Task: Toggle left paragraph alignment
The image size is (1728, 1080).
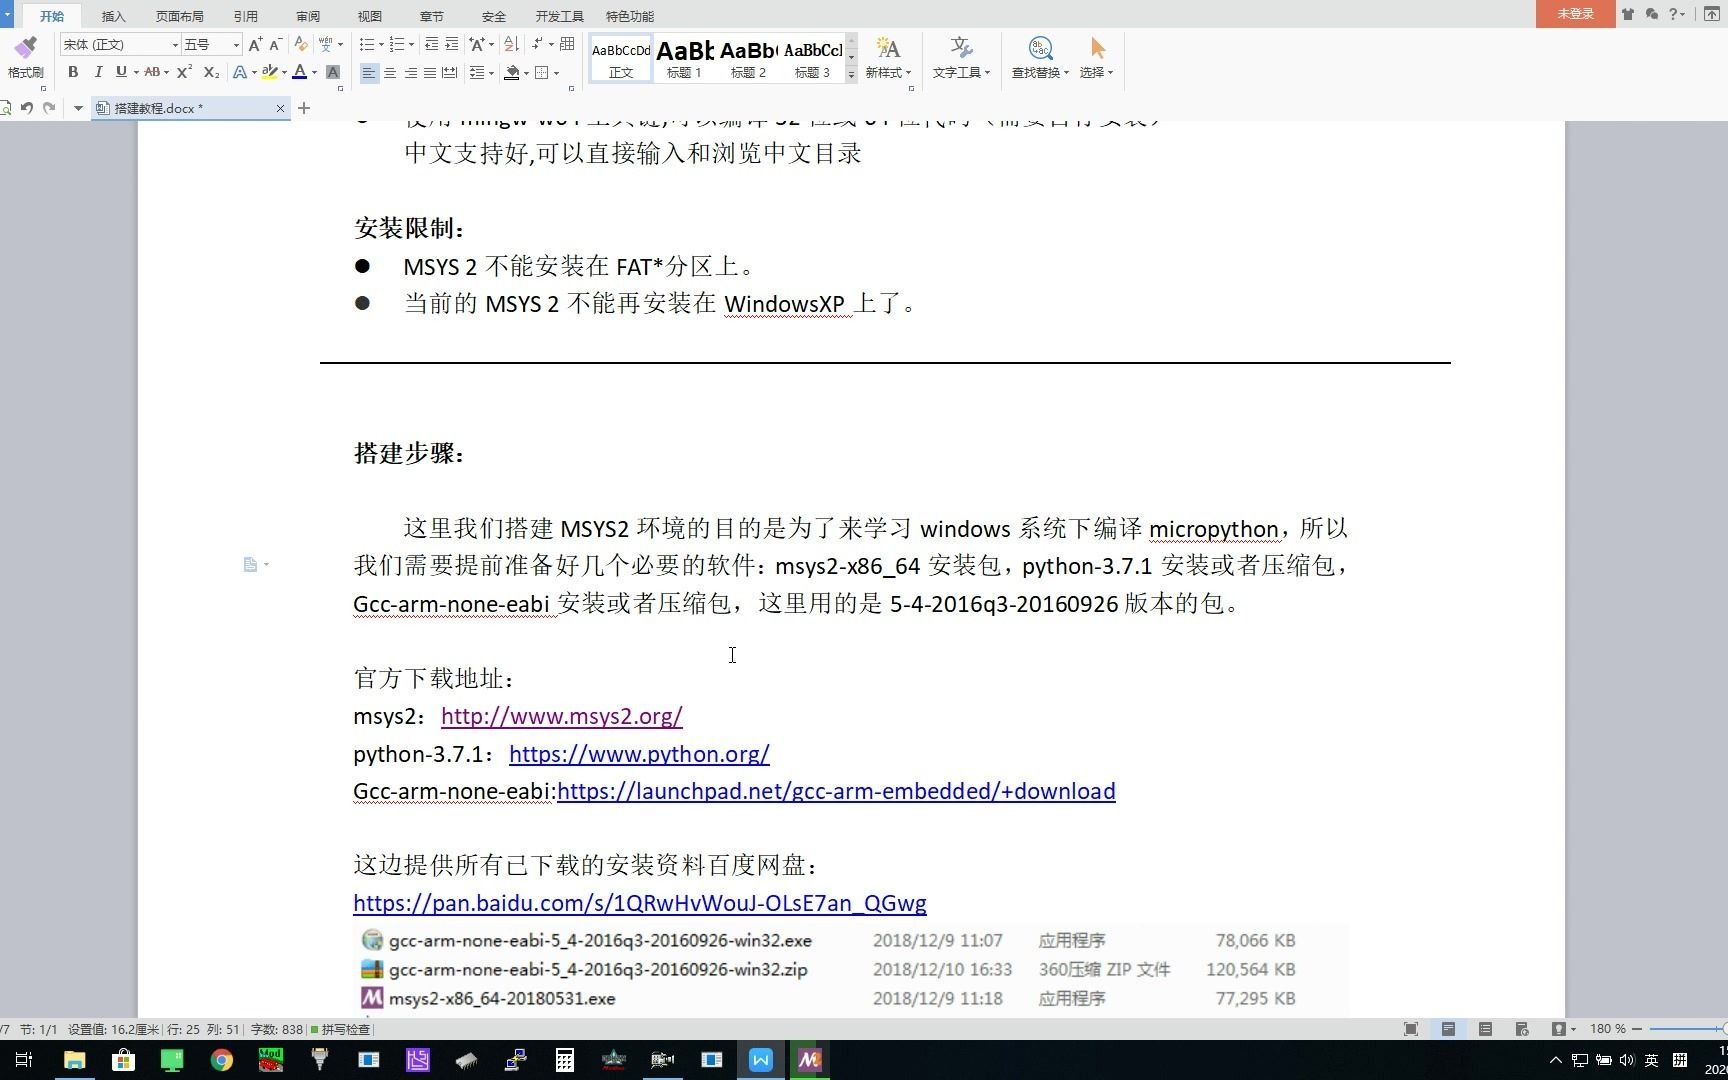Action: (x=369, y=72)
